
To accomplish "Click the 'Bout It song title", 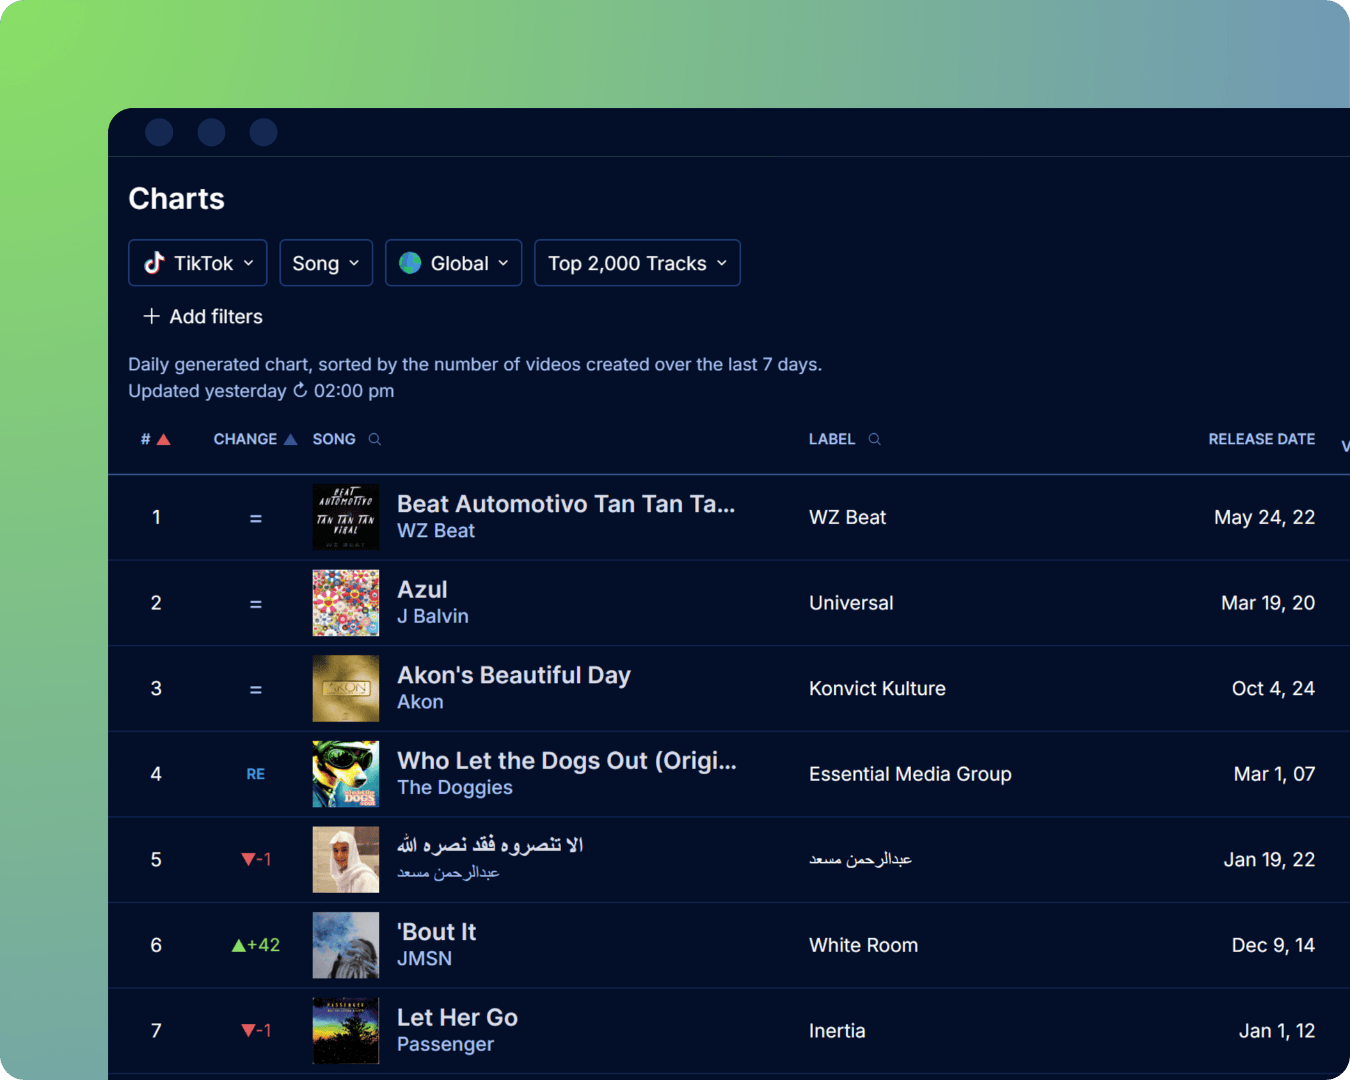I will click(437, 932).
